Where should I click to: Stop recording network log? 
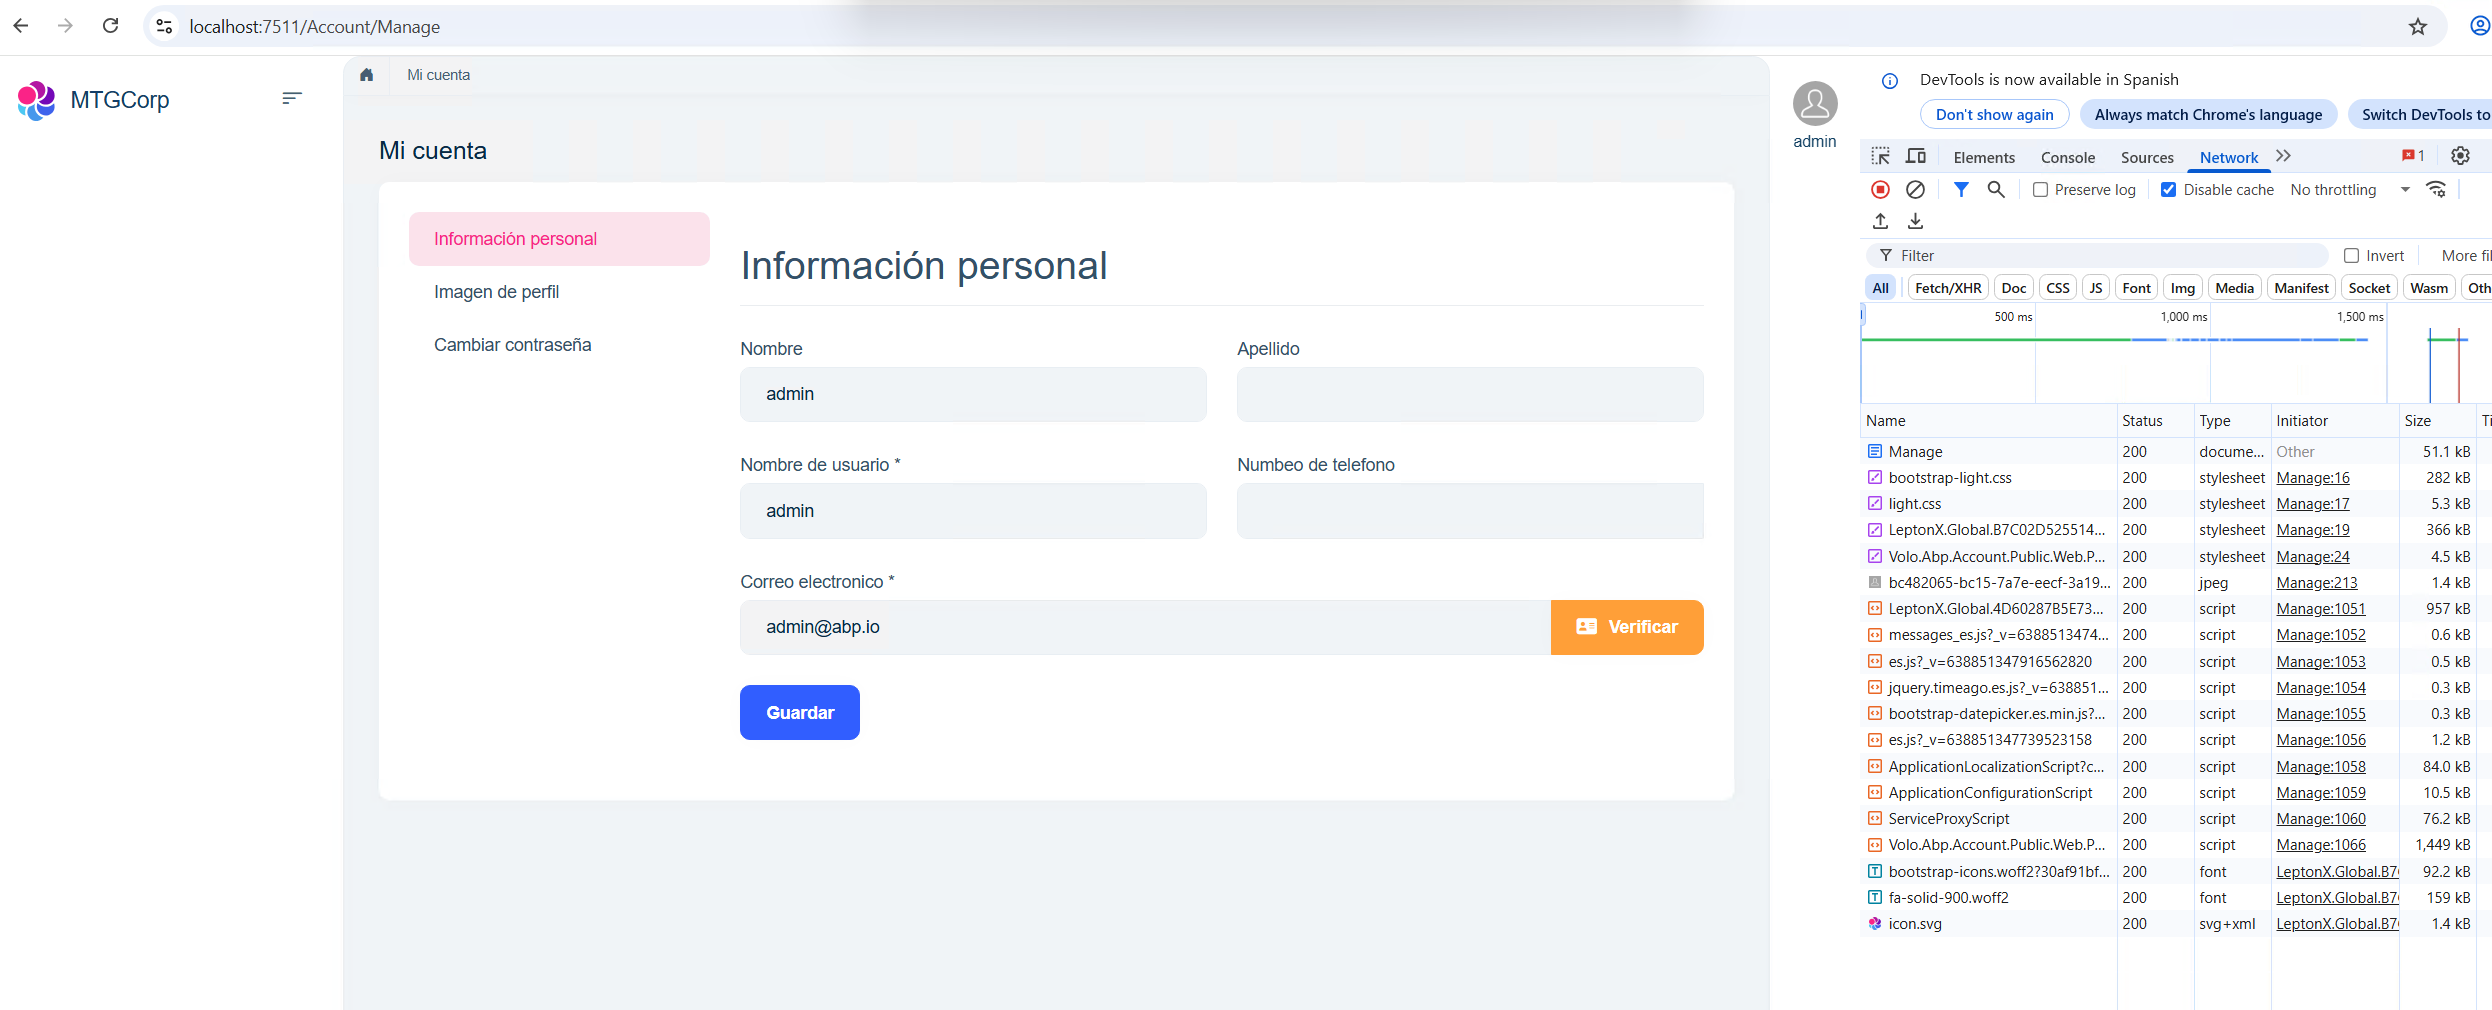(1881, 190)
